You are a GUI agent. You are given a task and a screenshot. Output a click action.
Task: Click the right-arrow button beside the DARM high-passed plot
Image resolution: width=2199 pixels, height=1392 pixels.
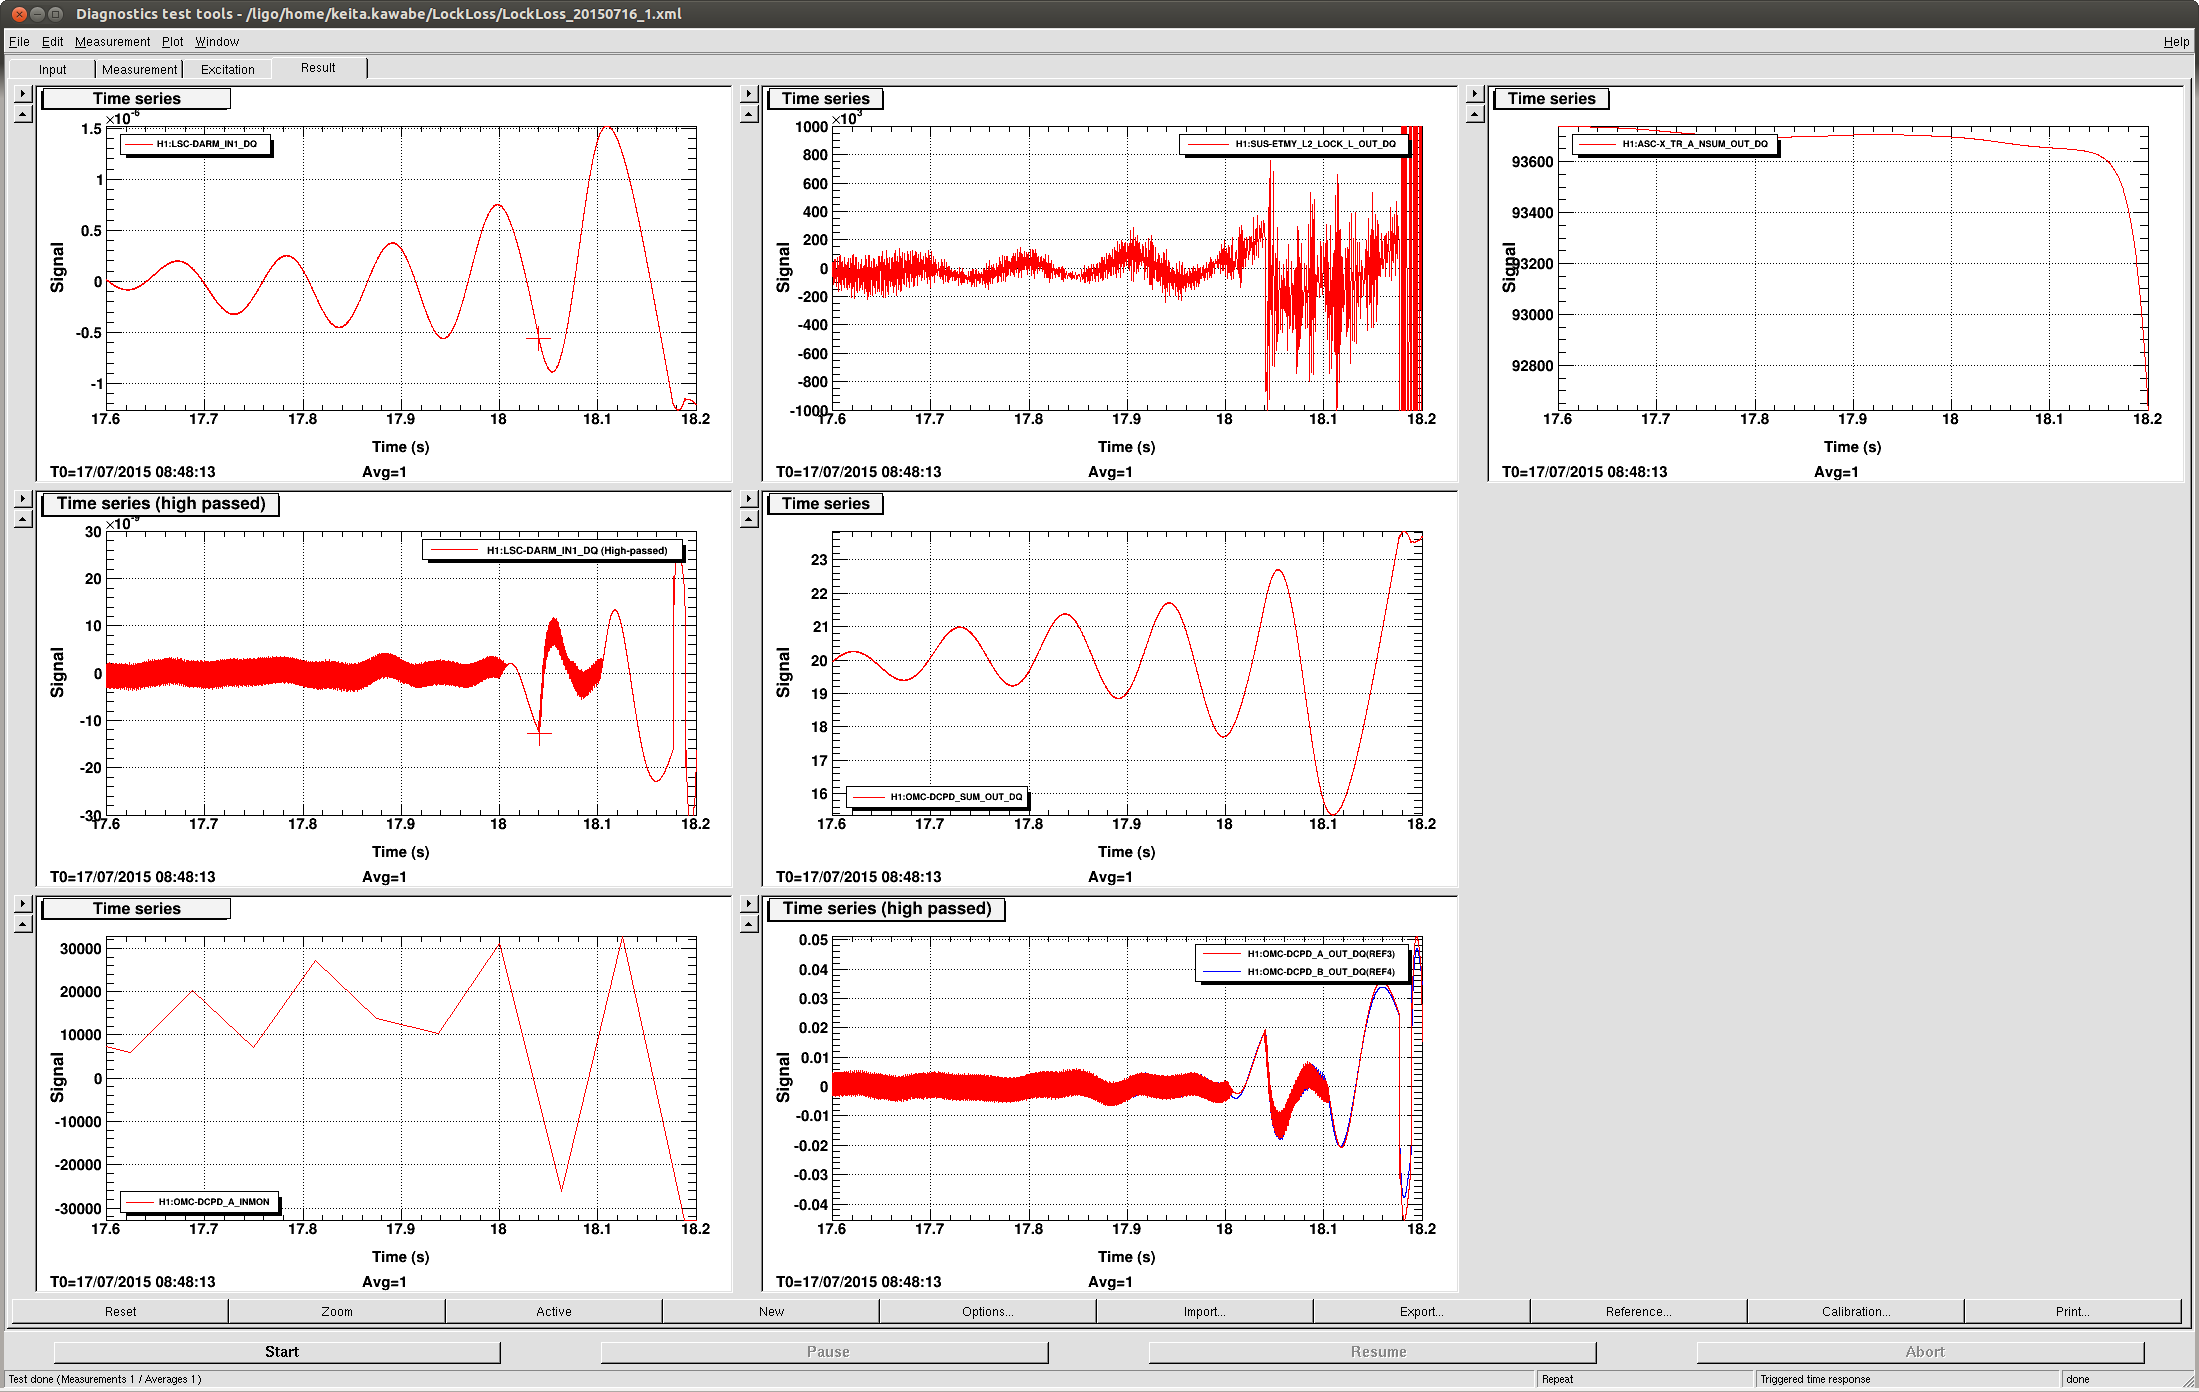coord(23,499)
